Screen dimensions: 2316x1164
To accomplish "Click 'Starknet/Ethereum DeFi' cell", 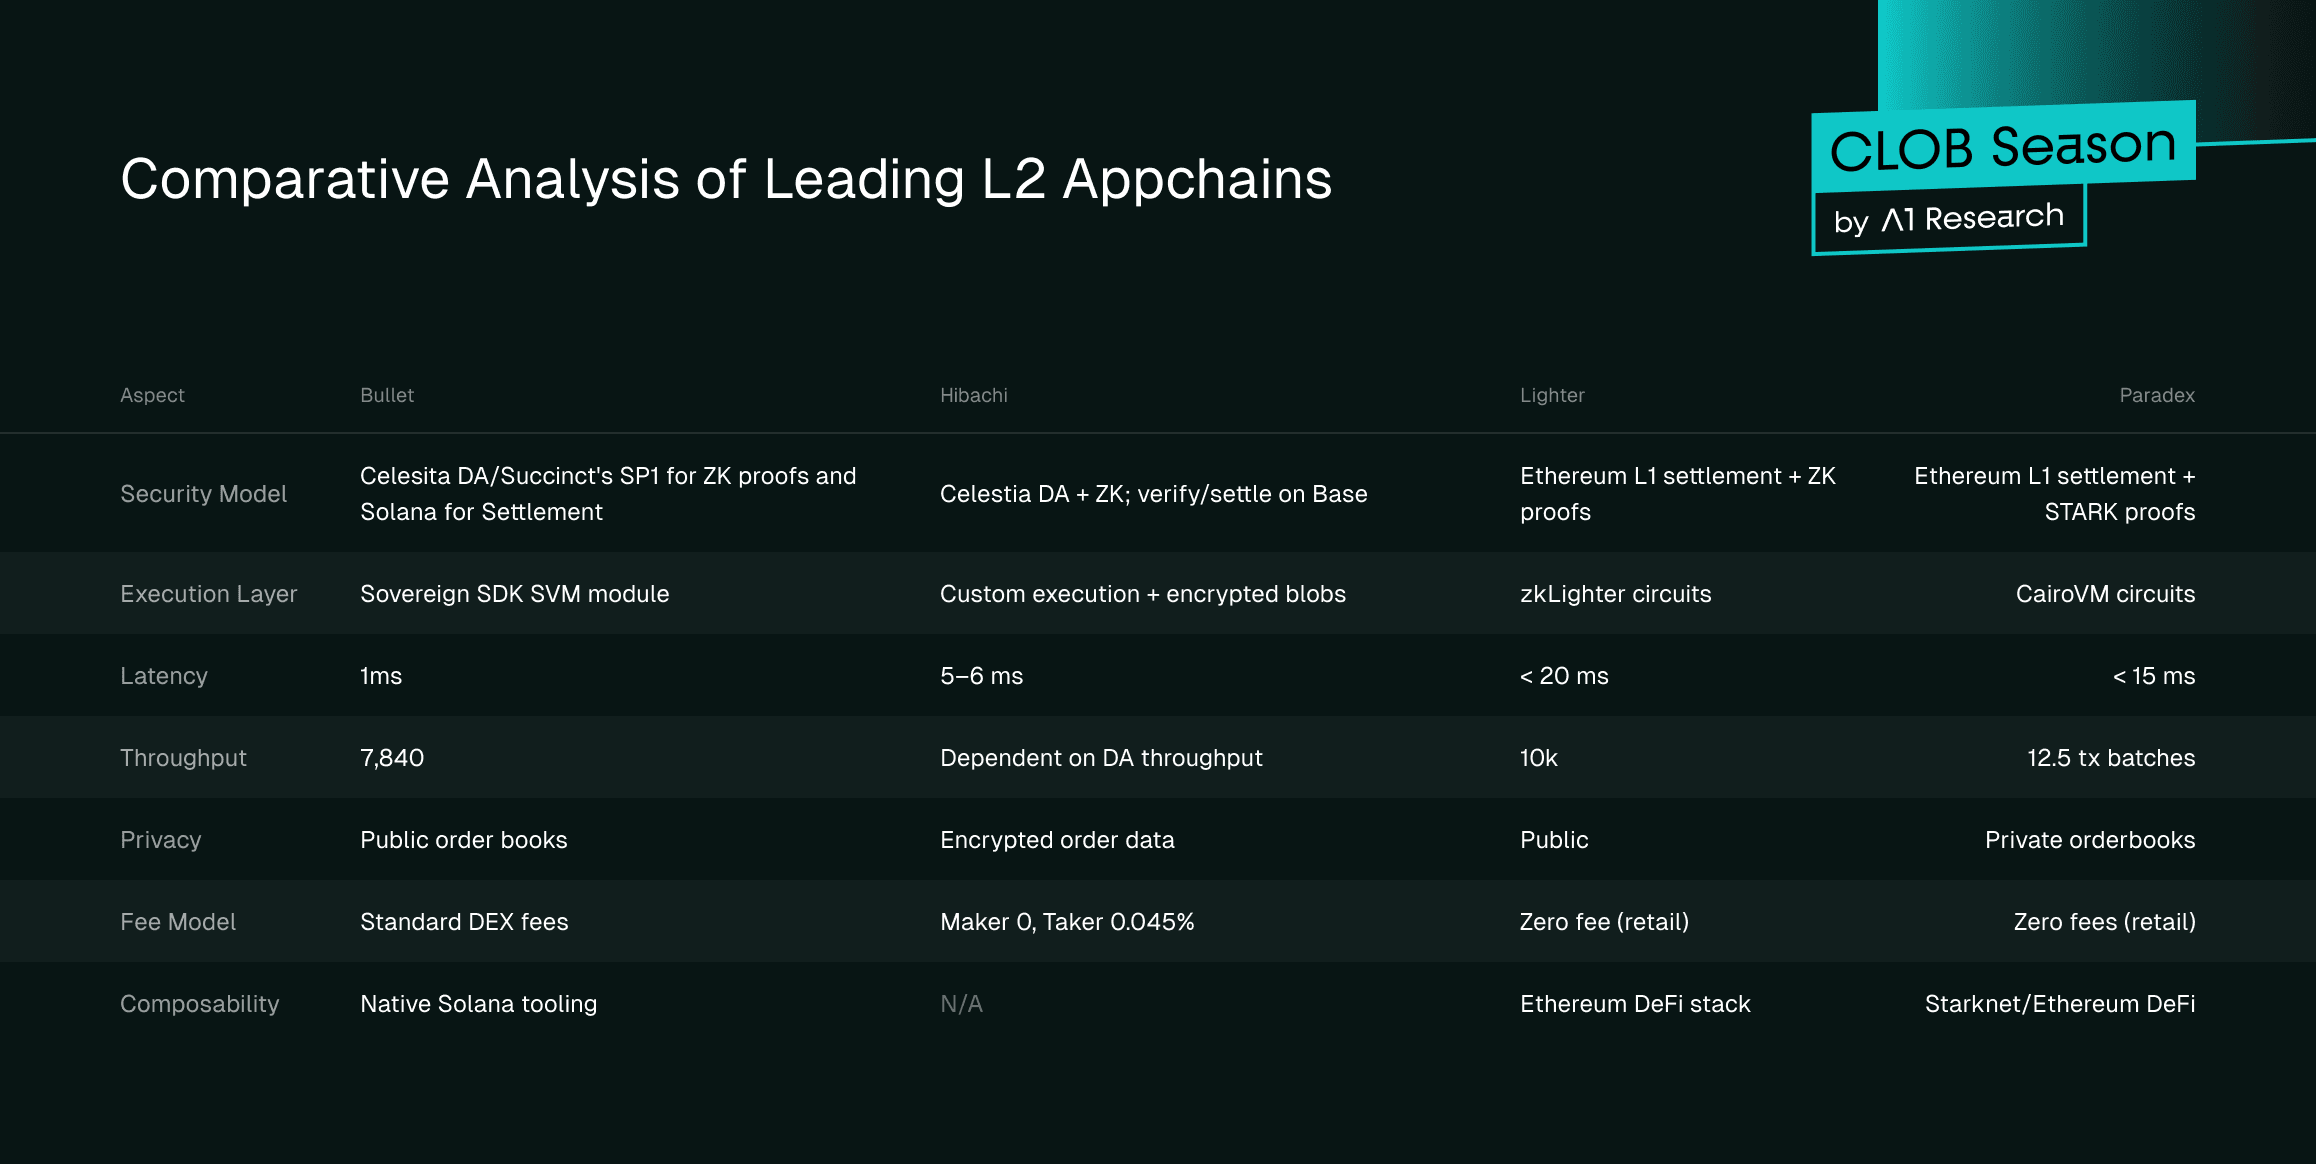I will pyautogui.click(x=2060, y=1004).
